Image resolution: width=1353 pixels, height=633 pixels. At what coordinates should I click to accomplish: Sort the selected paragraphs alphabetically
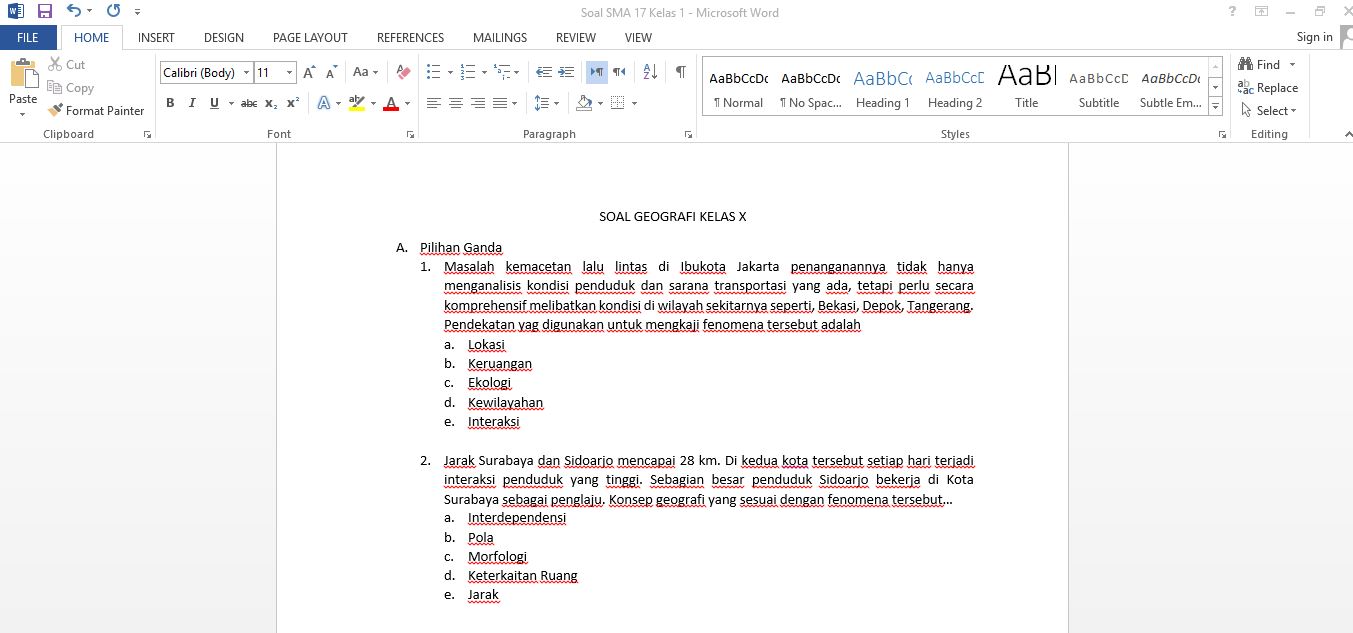[650, 73]
